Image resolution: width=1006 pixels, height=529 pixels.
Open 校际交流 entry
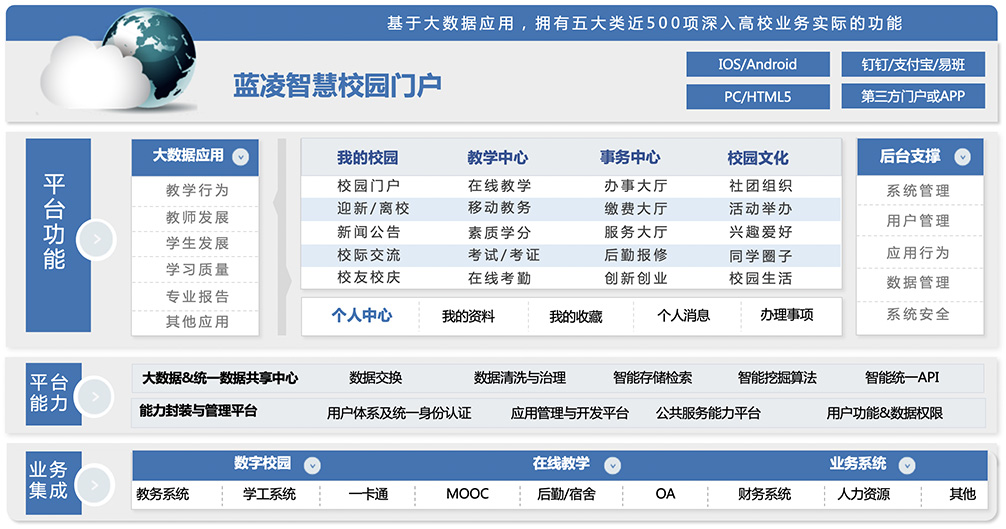pyautogui.click(x=368, y=255)
